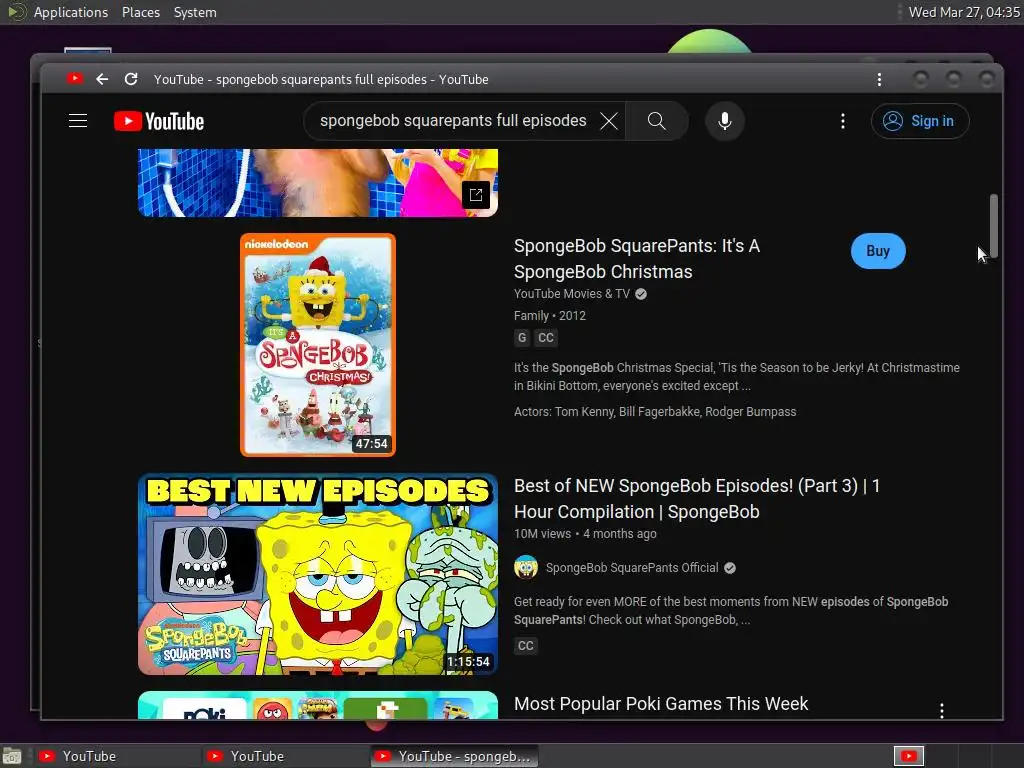Click the show desktop icon in bottom panel
The image size is (1024, 768).
click(12, 756)
